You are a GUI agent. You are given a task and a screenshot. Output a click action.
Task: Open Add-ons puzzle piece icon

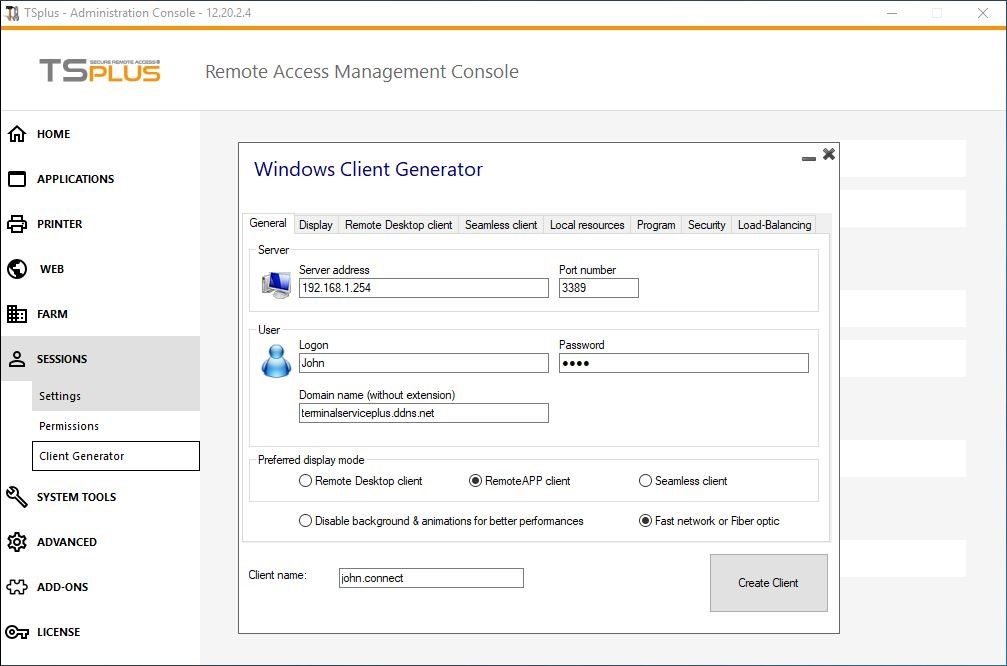point(17,586)
